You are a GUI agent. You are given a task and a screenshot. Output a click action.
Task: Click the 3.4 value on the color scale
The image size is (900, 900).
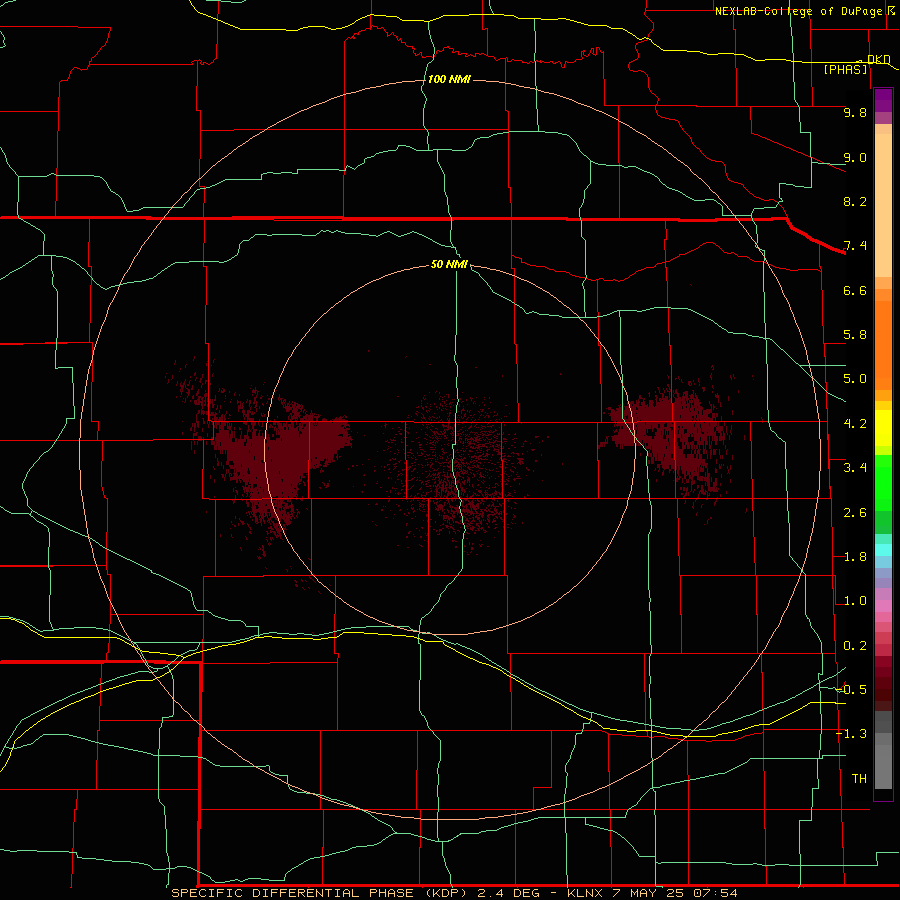pos(855,468)
